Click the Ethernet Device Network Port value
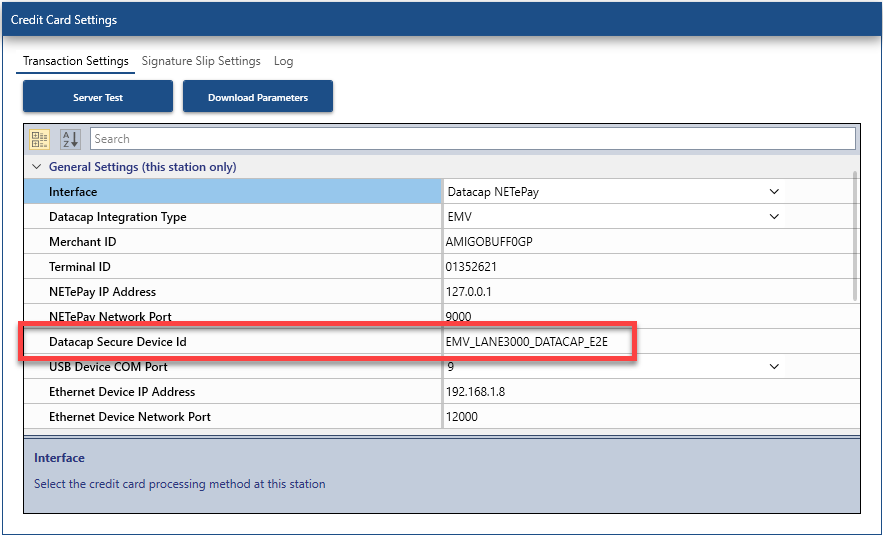 click(x=600, y=417)
